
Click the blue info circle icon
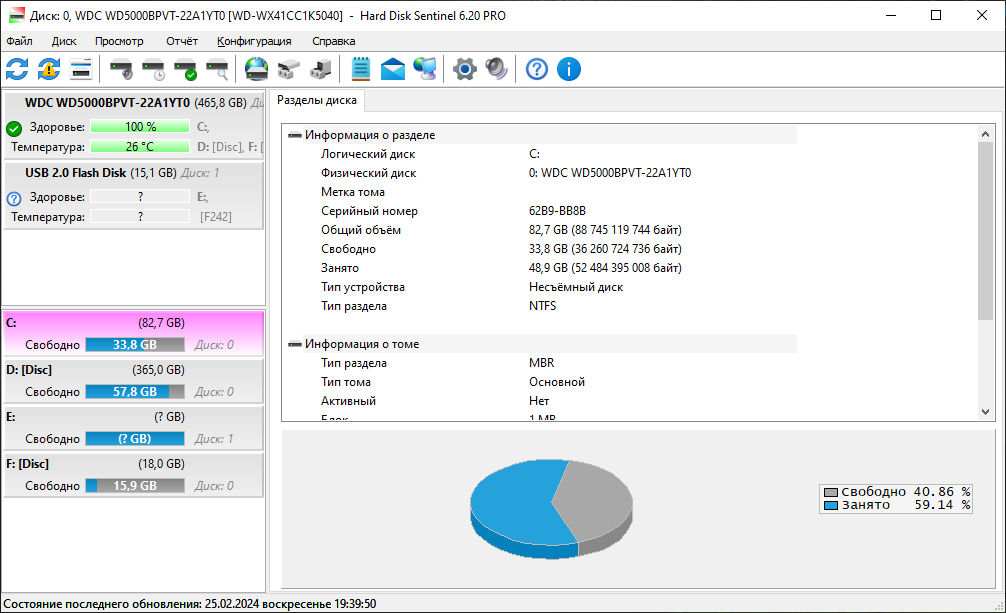click(x=569, y=69)
